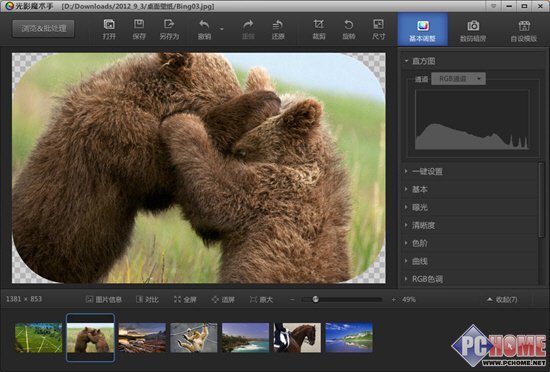
Task: Click the 1381 × 853 dimensions text
Action: [x=24, y=299]
